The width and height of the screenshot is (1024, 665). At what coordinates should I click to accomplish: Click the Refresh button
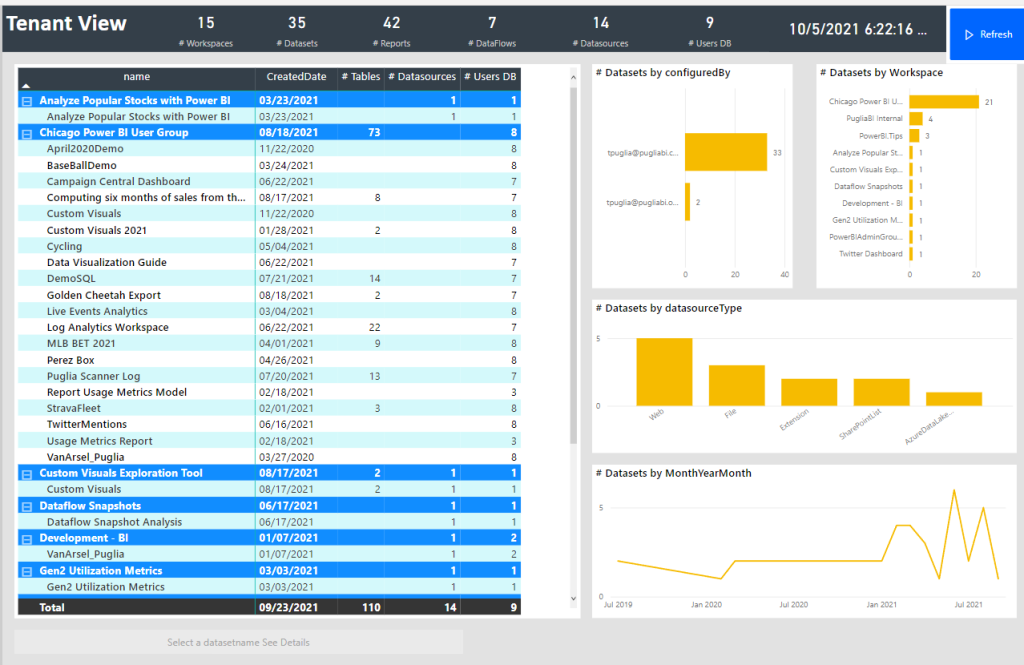[x=987, y=35]
